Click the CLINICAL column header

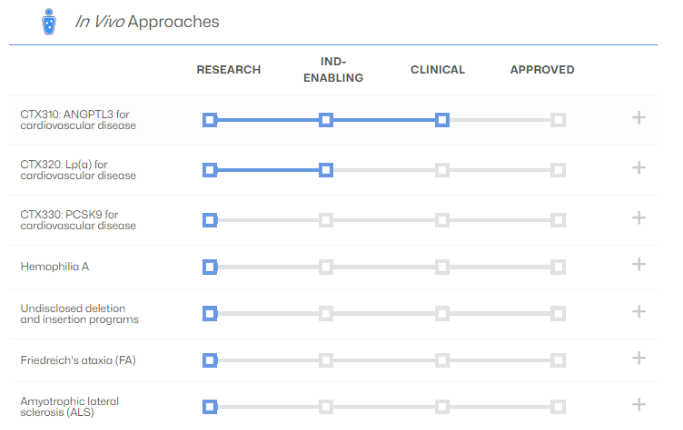[x=437, y=70]
